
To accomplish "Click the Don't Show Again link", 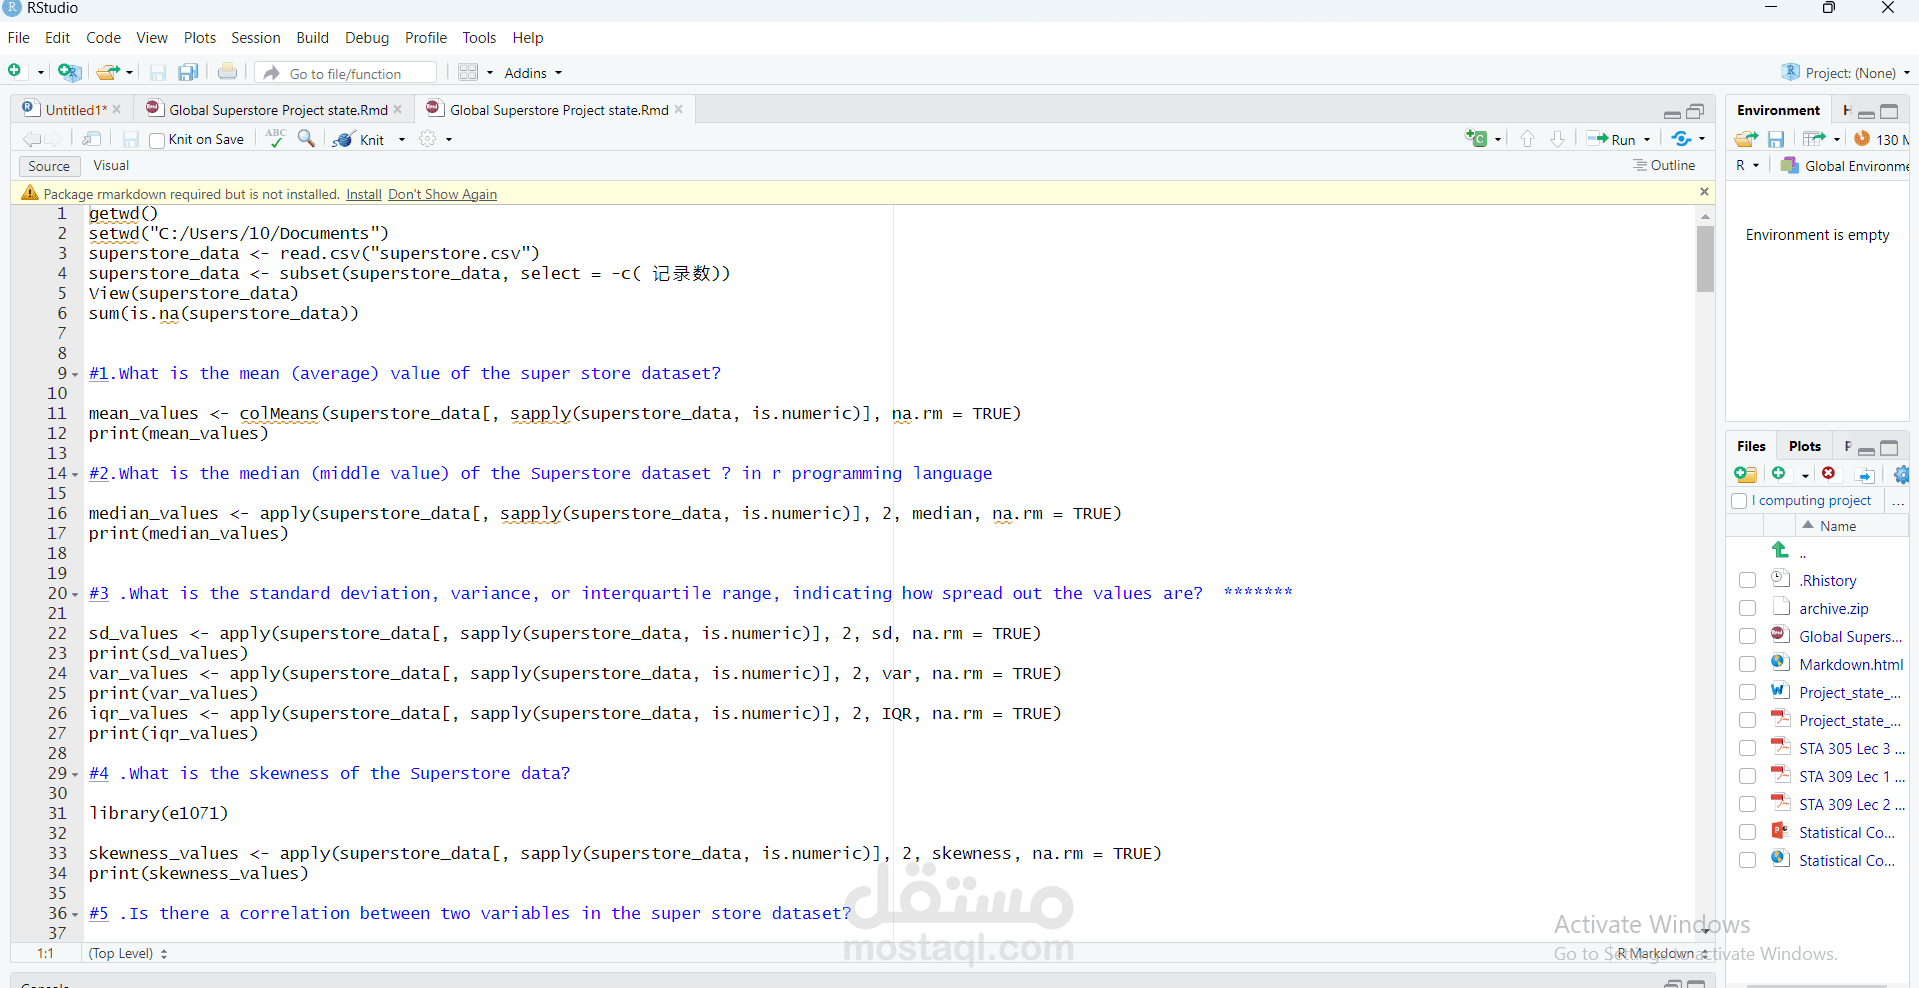I will tap(442, 195).
